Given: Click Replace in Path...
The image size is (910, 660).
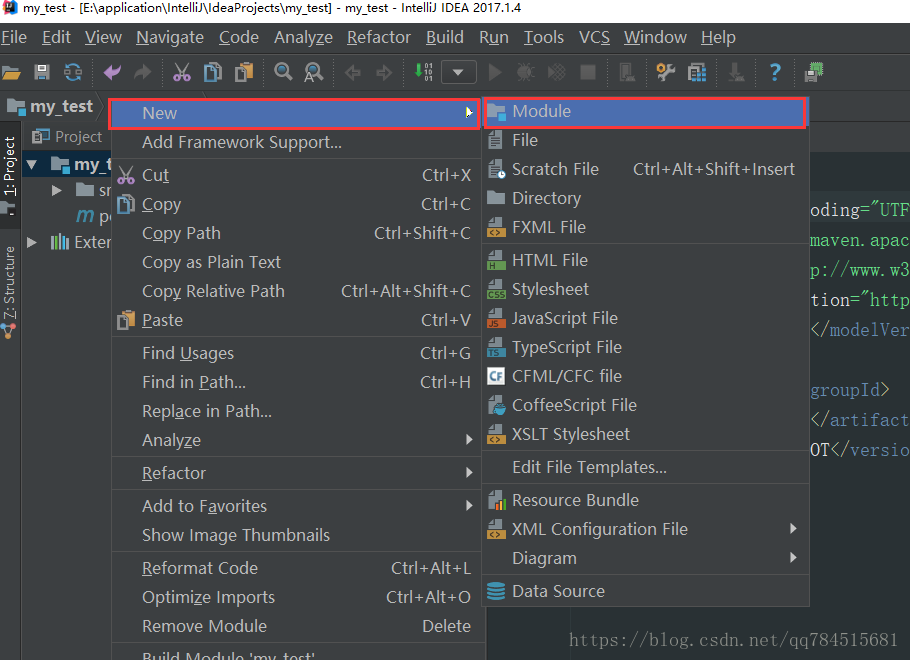Looking at the screenshot, I should click(x=296, y=412).
